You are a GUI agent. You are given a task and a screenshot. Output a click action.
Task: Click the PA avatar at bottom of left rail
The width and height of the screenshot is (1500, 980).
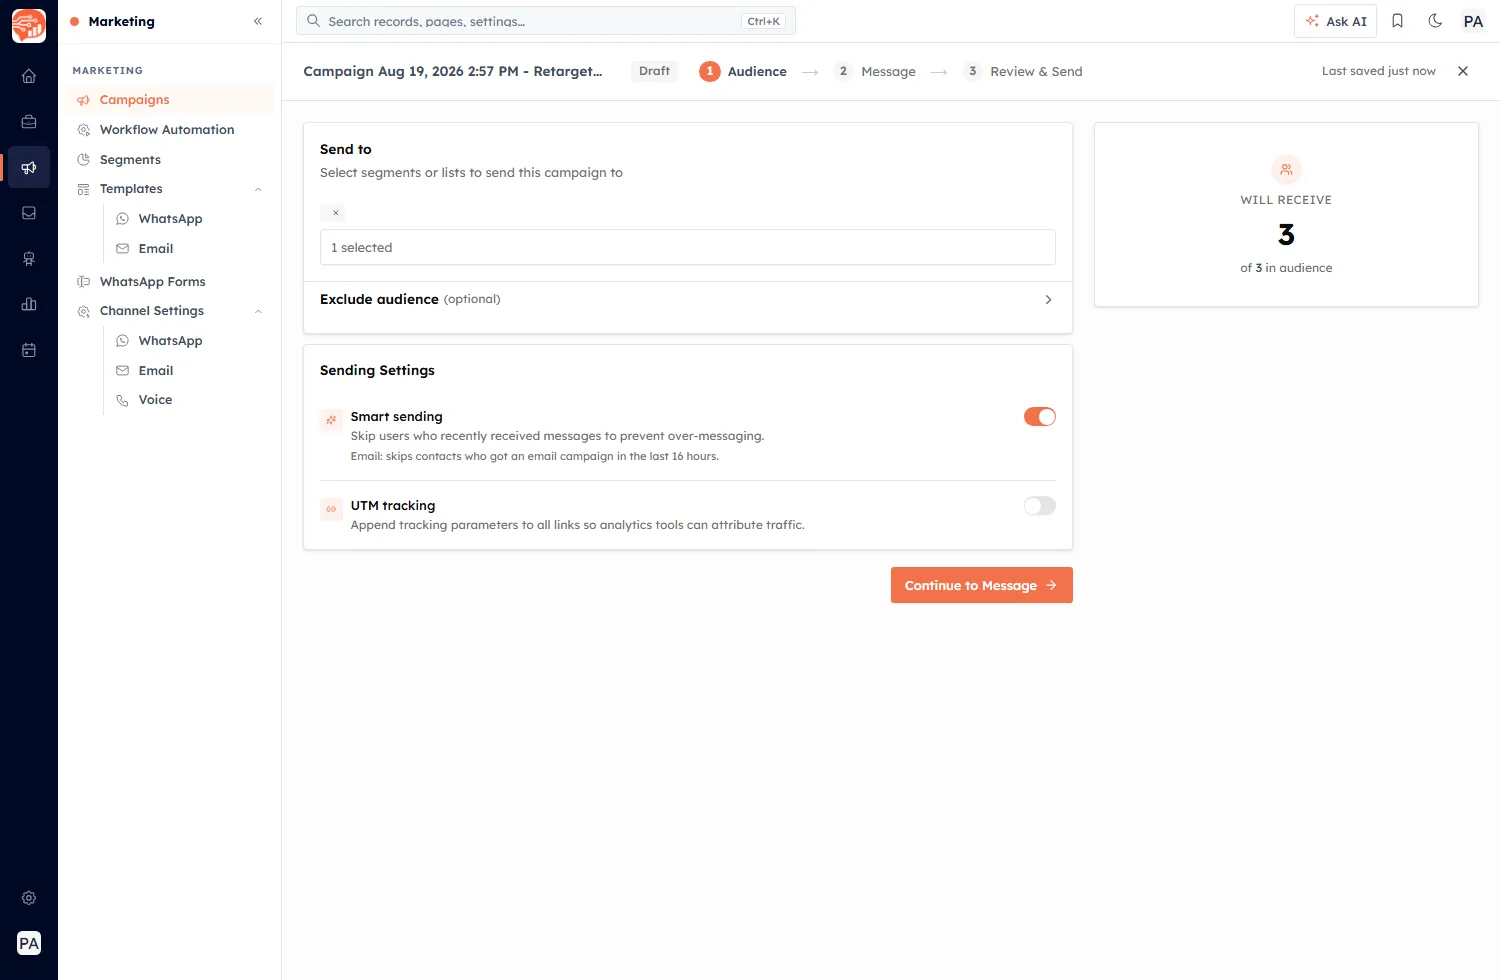(x=29, y=943)
